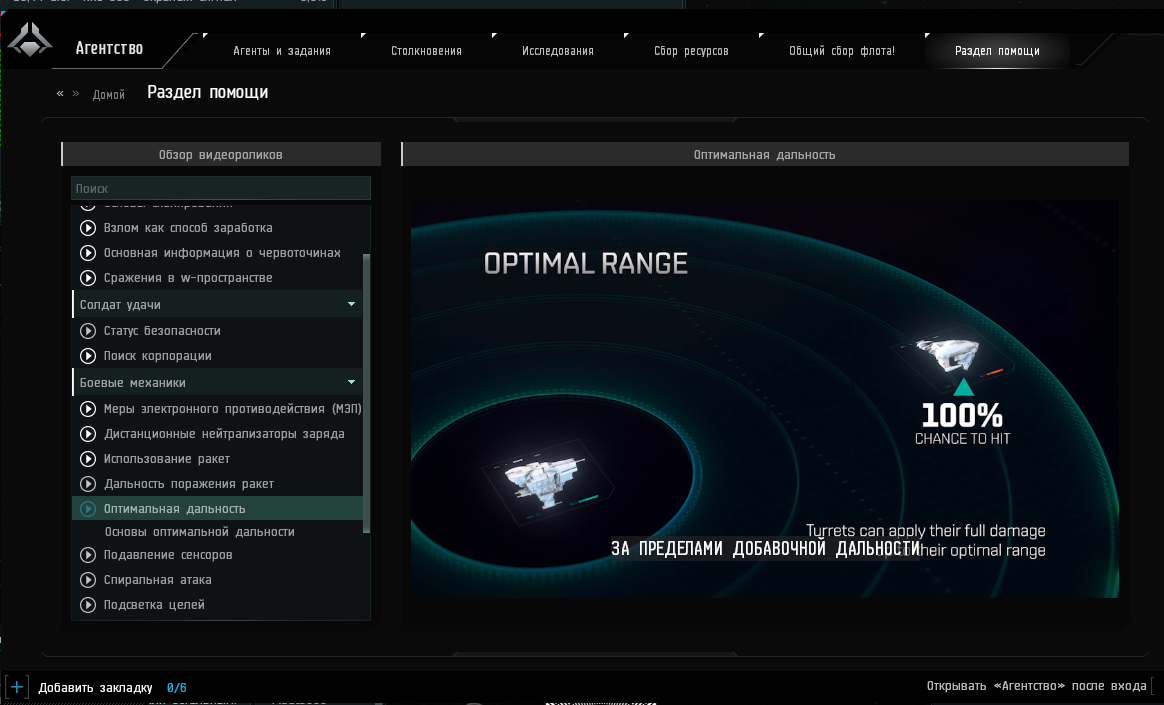Play icon for 'Меры электронного противодействия'
This screenshot has width=1164, height=705.
click(88, 409)
